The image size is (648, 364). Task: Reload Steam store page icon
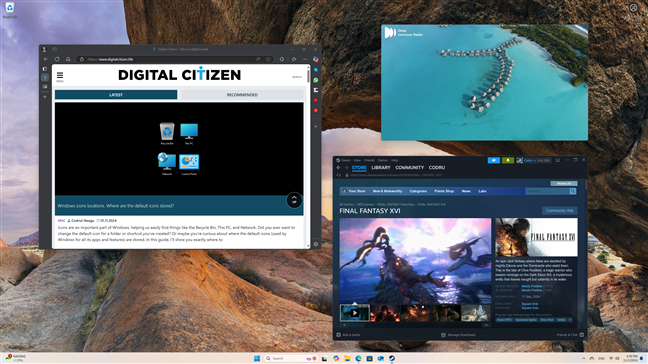point(338,175)
